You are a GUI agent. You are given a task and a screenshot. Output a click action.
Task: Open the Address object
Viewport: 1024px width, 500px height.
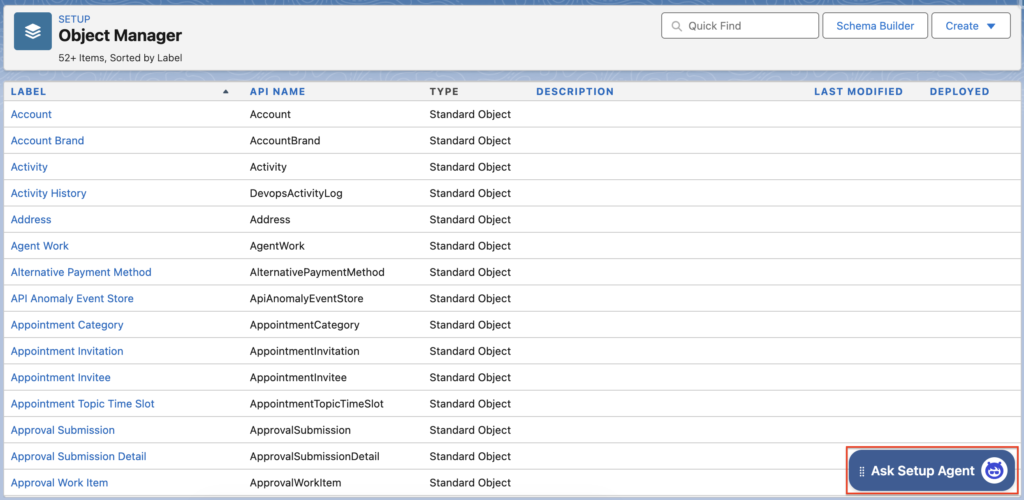click(x=31, y=219)
